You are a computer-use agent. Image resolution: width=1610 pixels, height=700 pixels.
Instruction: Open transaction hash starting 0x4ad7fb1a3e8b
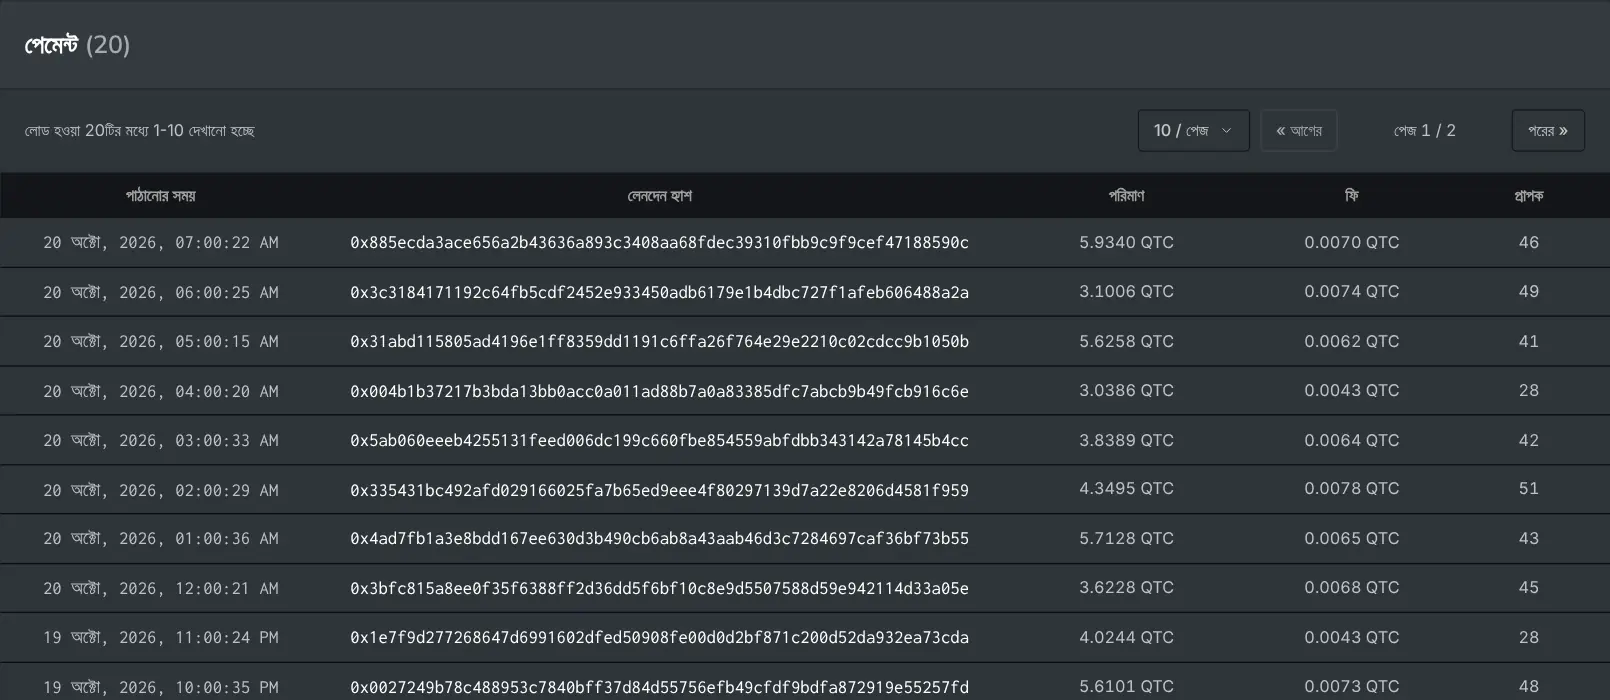tap(660, 539)
